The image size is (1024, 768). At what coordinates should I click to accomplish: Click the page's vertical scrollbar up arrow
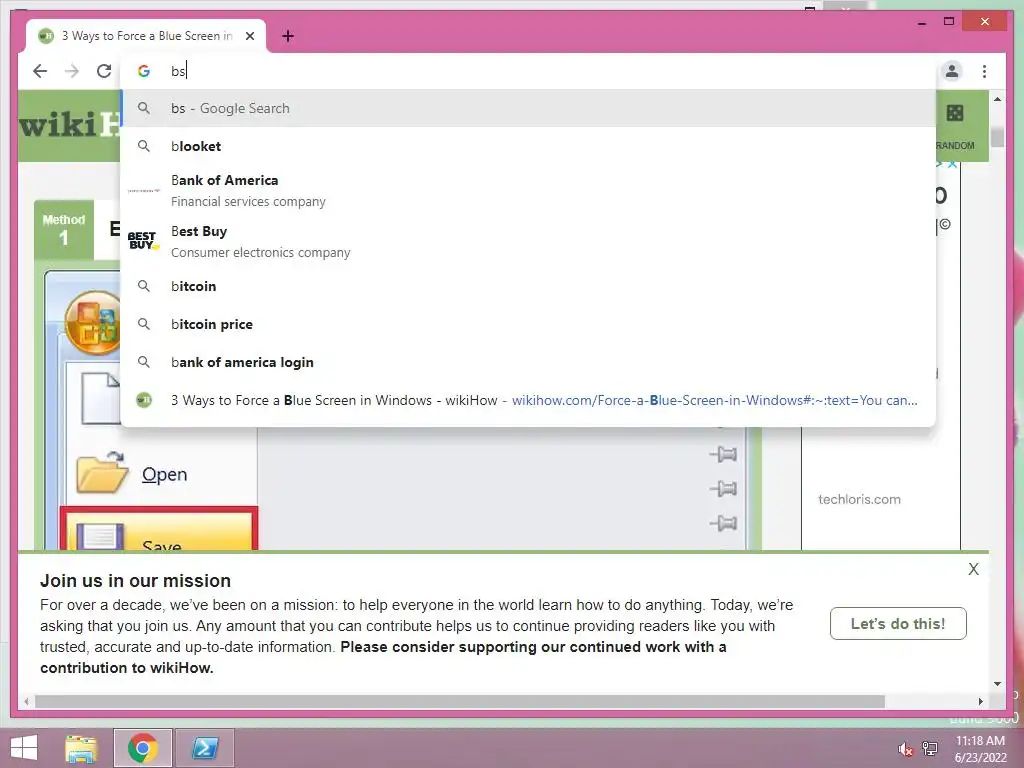[x=997, y=99]
